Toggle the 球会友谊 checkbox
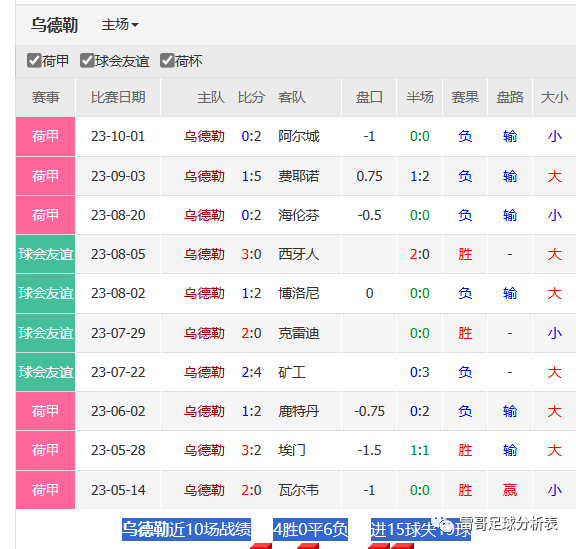 [x=87, y=61]
